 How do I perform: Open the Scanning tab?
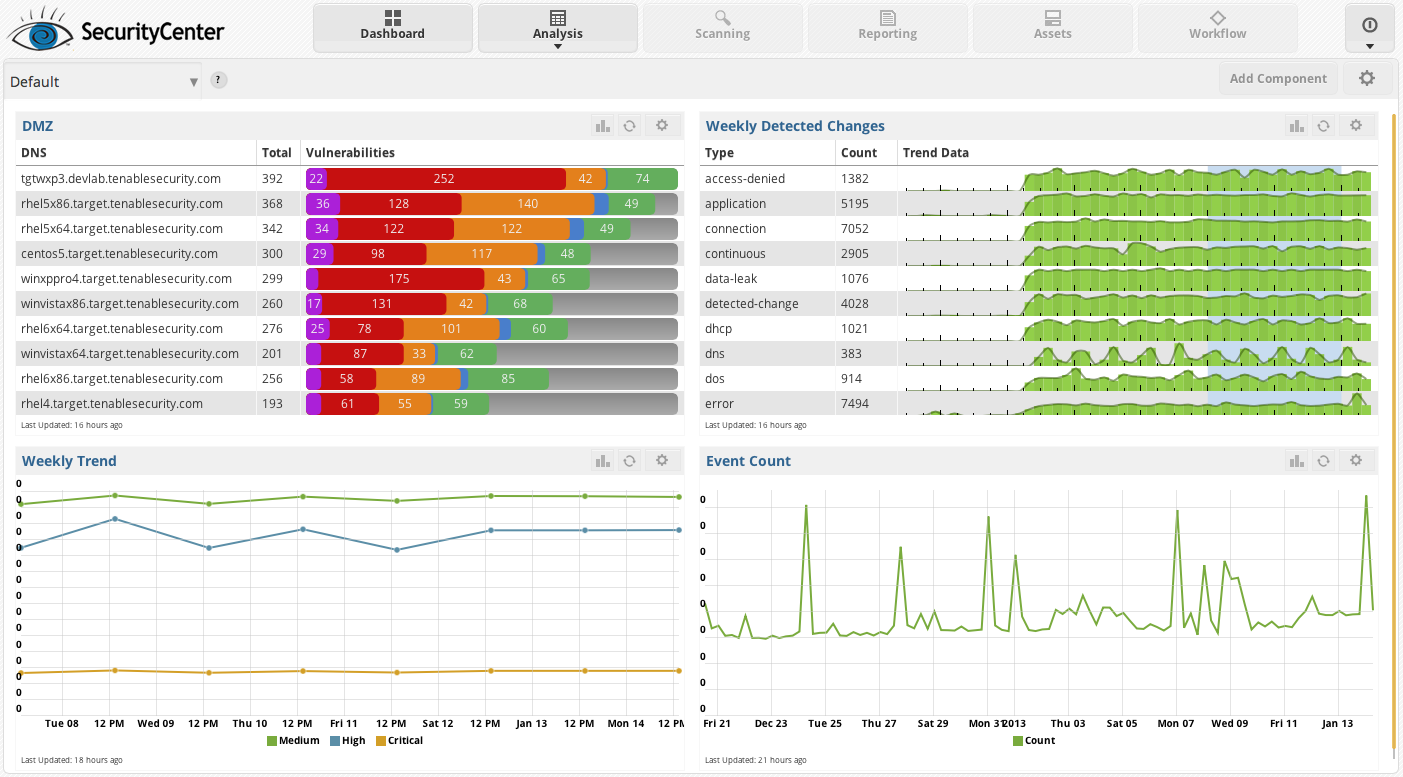click(x=723, y=28)
